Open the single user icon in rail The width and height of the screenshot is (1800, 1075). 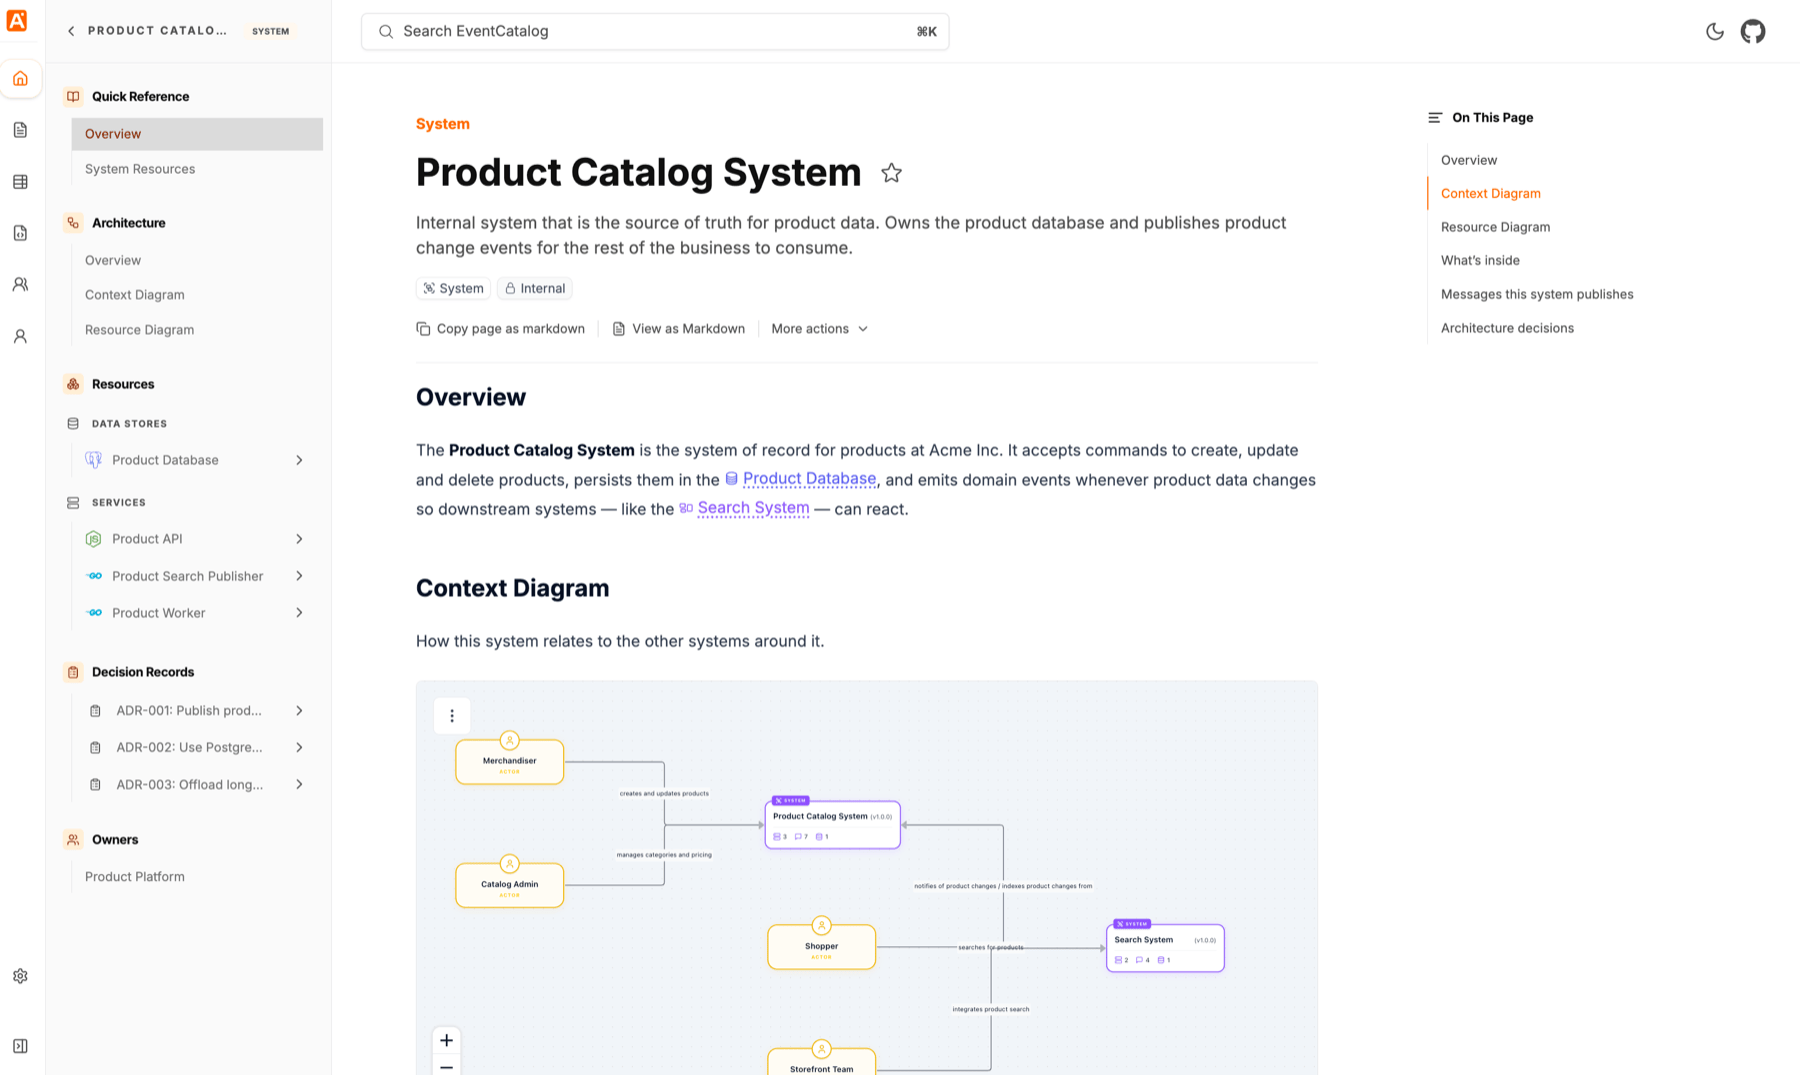coord(20,337)
